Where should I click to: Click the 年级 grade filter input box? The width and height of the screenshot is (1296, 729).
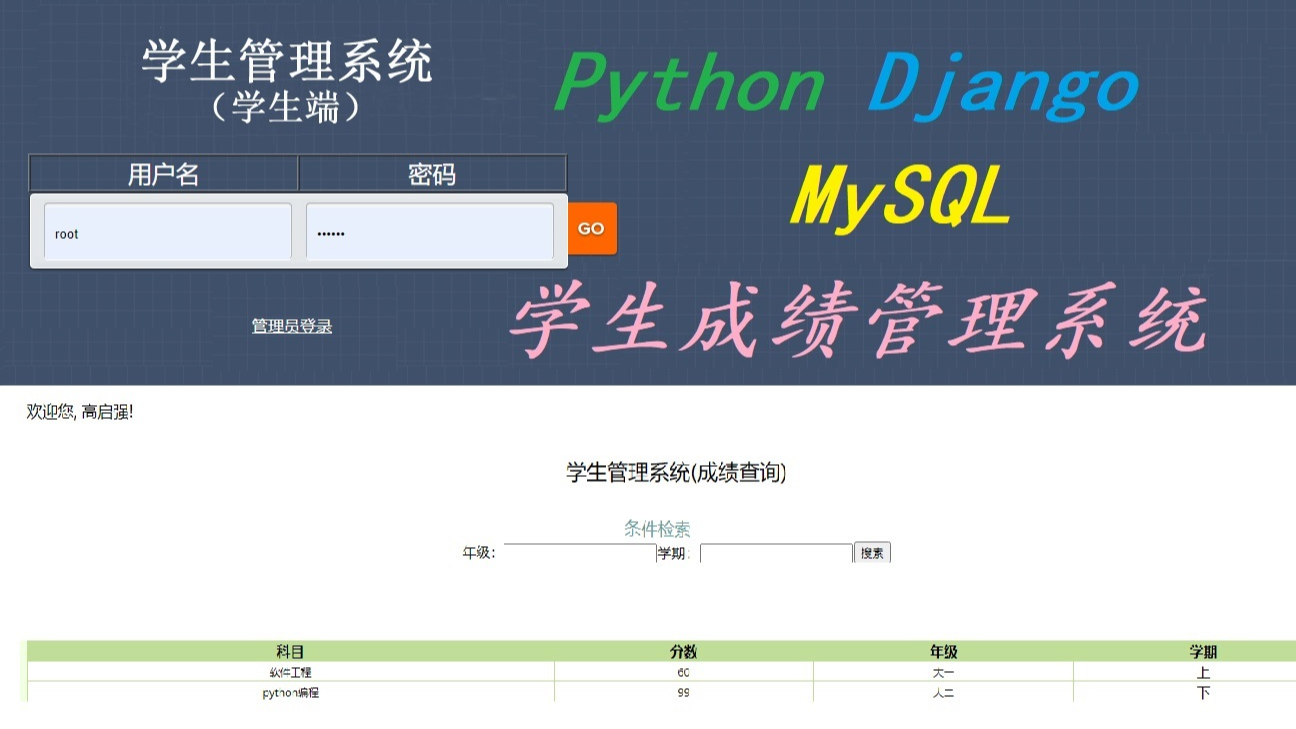pyautogui.click(x=580, y=553)
